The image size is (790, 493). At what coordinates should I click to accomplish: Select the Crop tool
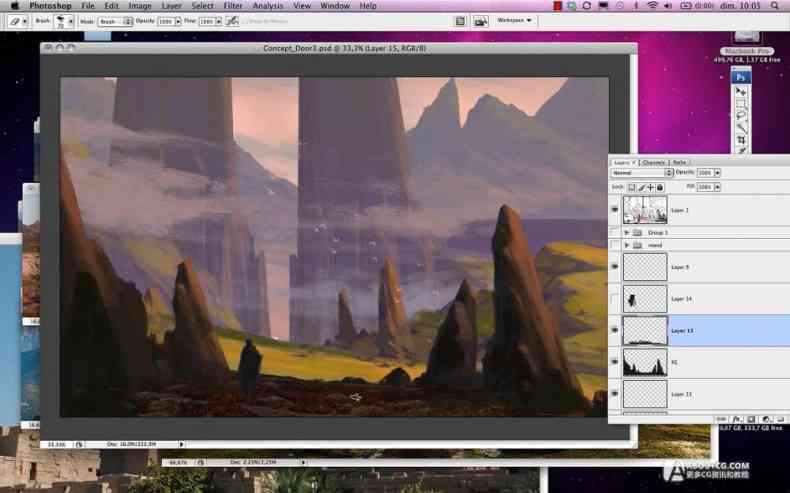[x=741, y=139]
